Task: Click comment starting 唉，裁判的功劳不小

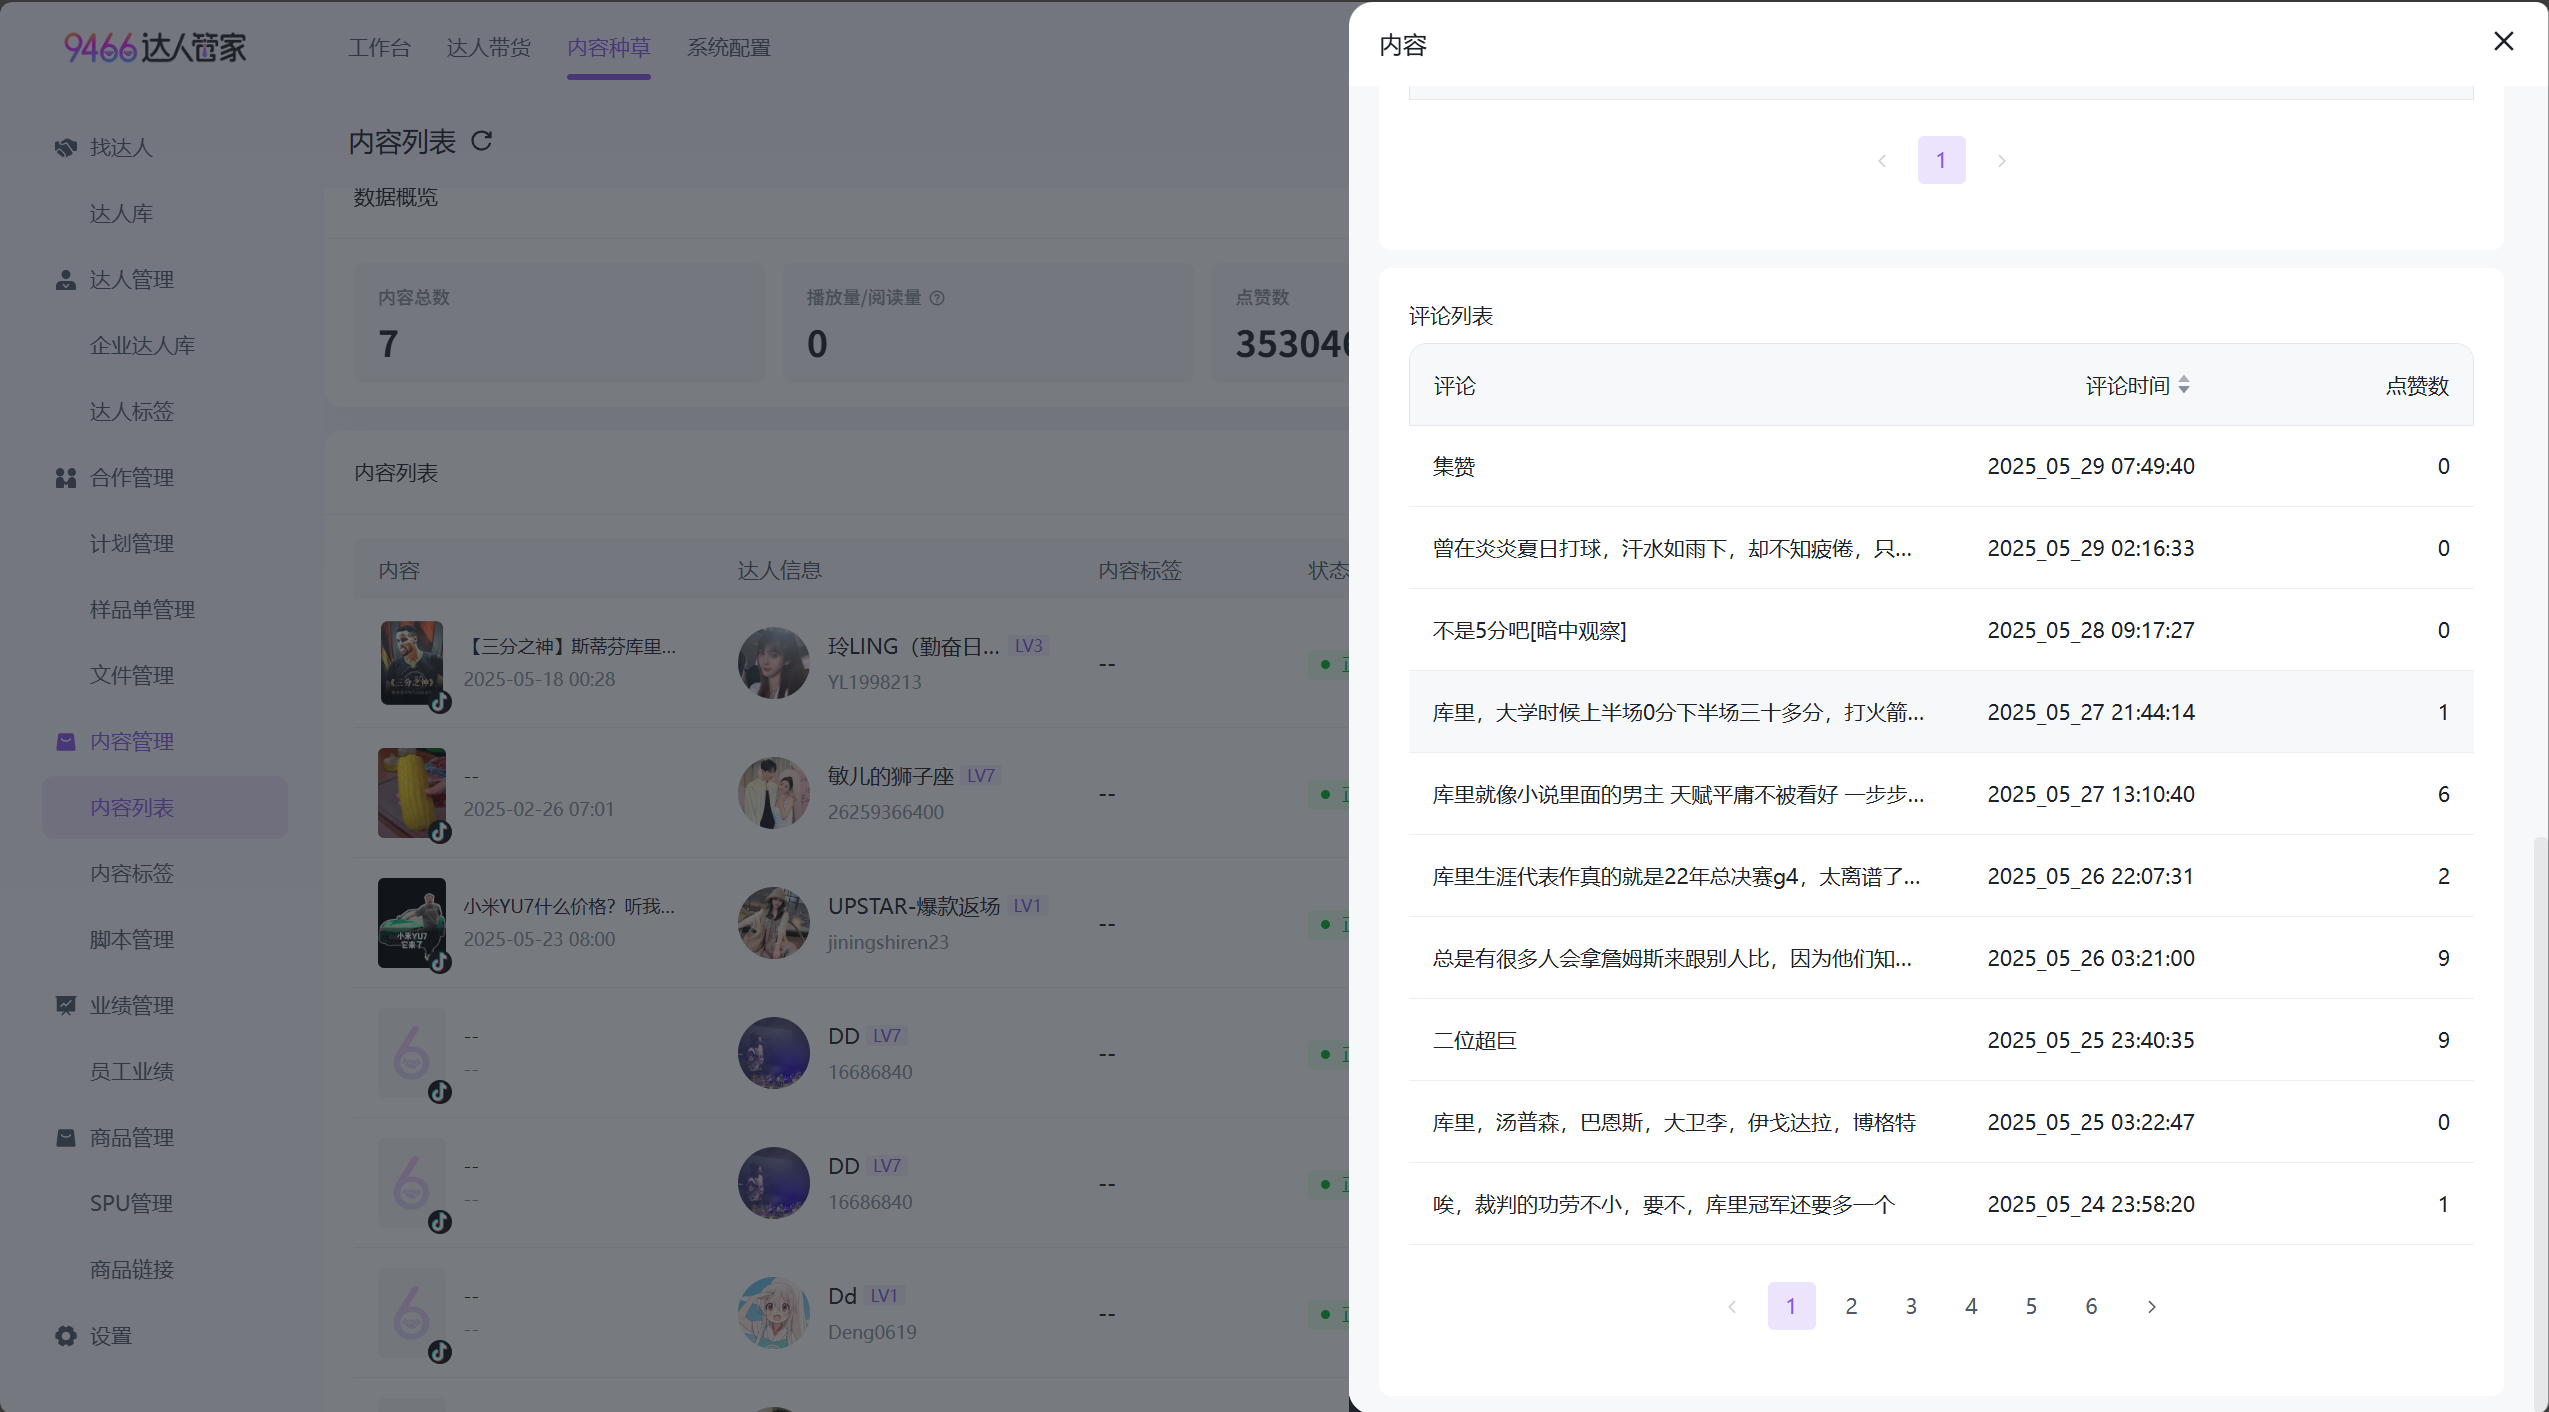Action: [x=1663, y=1205]
